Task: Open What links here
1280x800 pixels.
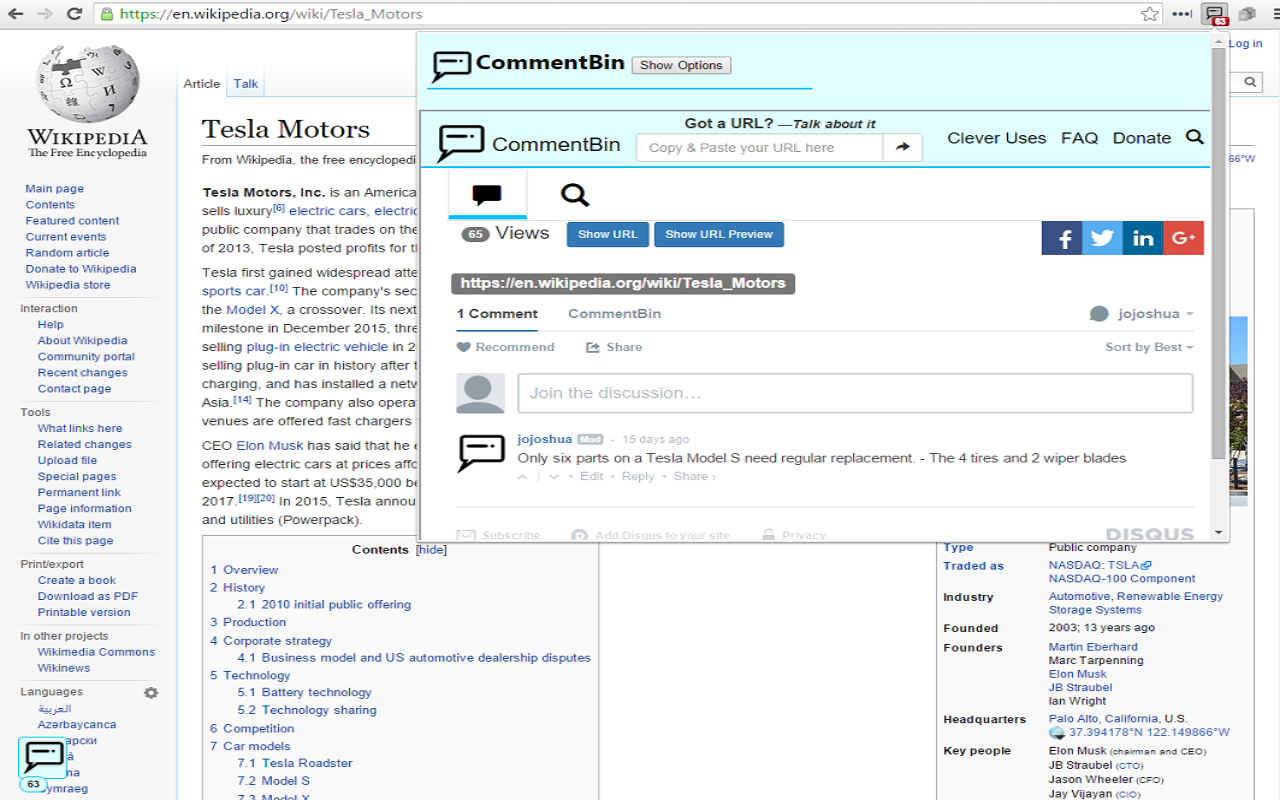Action: [80, 429]
